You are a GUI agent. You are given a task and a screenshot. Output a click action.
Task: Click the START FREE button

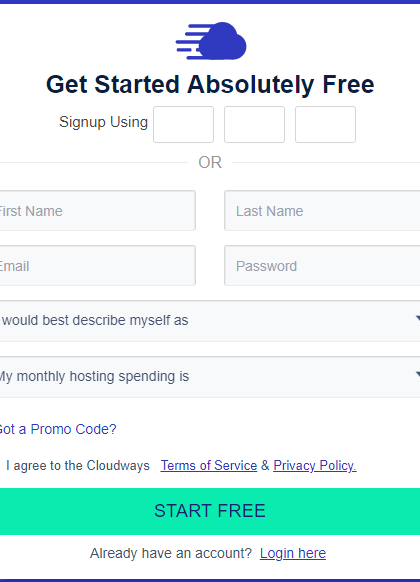click(210, 511)
